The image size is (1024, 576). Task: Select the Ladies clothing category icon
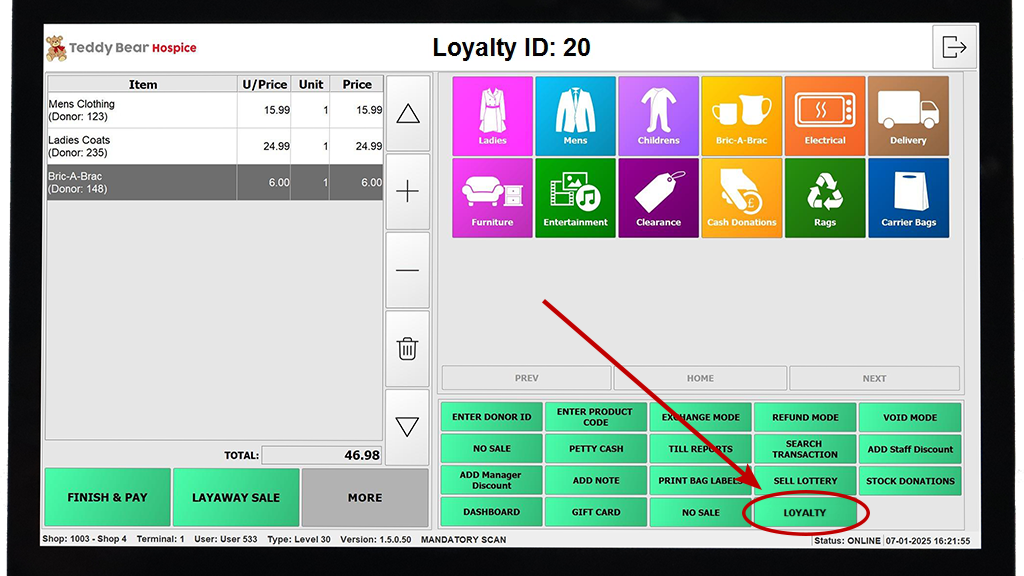tap(492, 115)
